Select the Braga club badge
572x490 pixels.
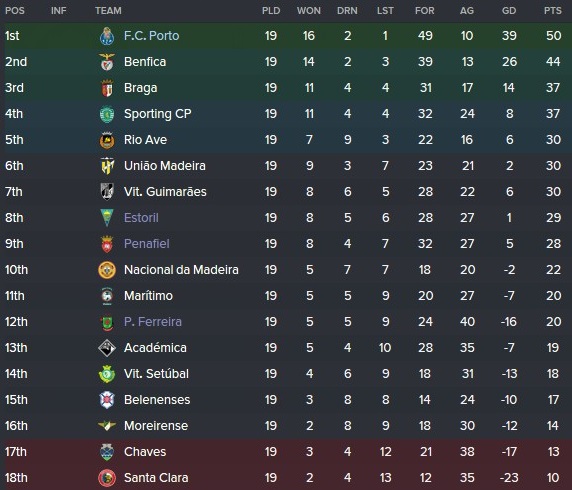107,88
